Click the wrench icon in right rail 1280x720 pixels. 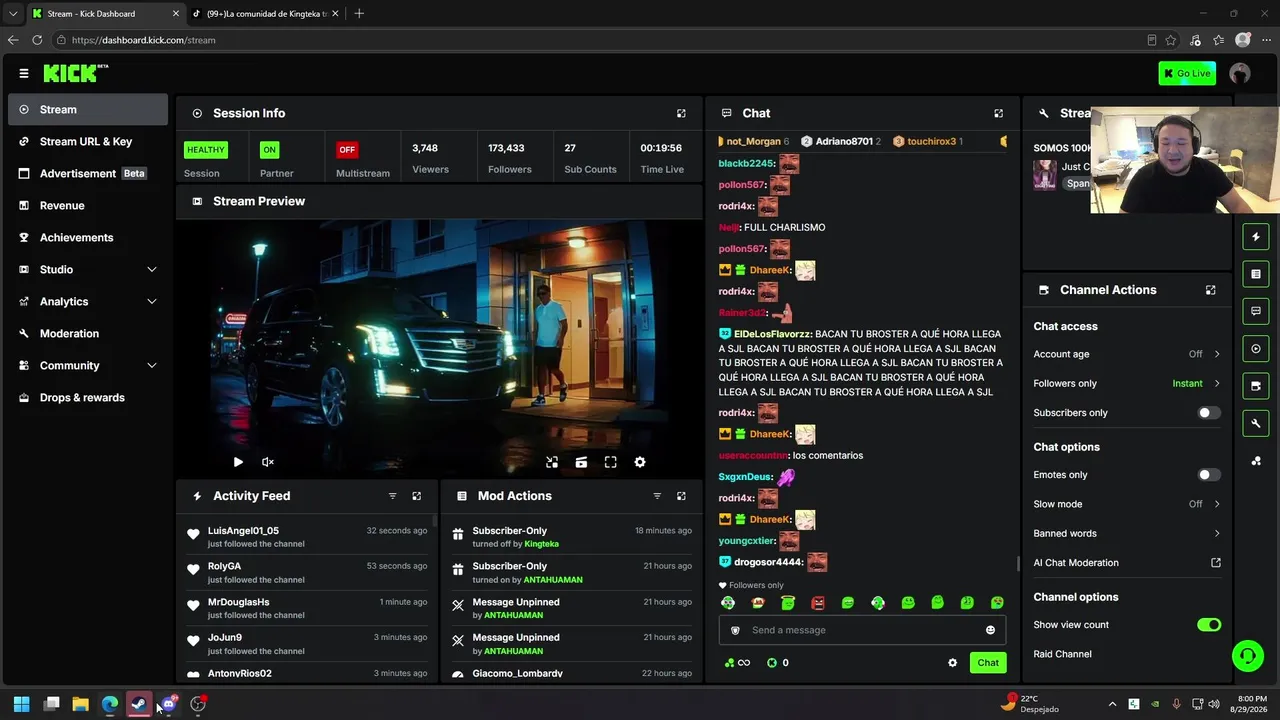click(x=1256, y=423)
